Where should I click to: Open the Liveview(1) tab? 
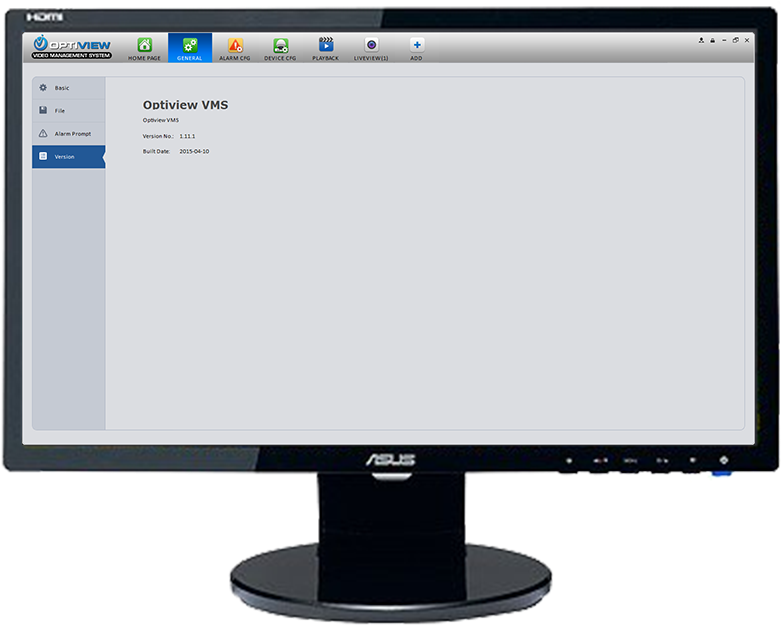pyautogui.click(x=371, y=48)
